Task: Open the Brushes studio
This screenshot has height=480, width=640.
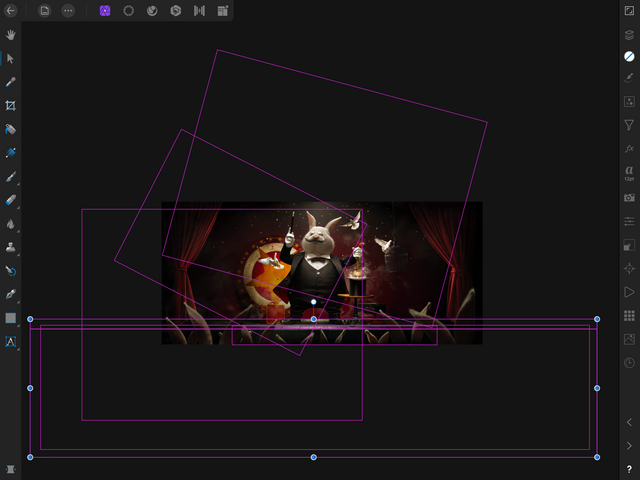Action: [x=629, y=78]
